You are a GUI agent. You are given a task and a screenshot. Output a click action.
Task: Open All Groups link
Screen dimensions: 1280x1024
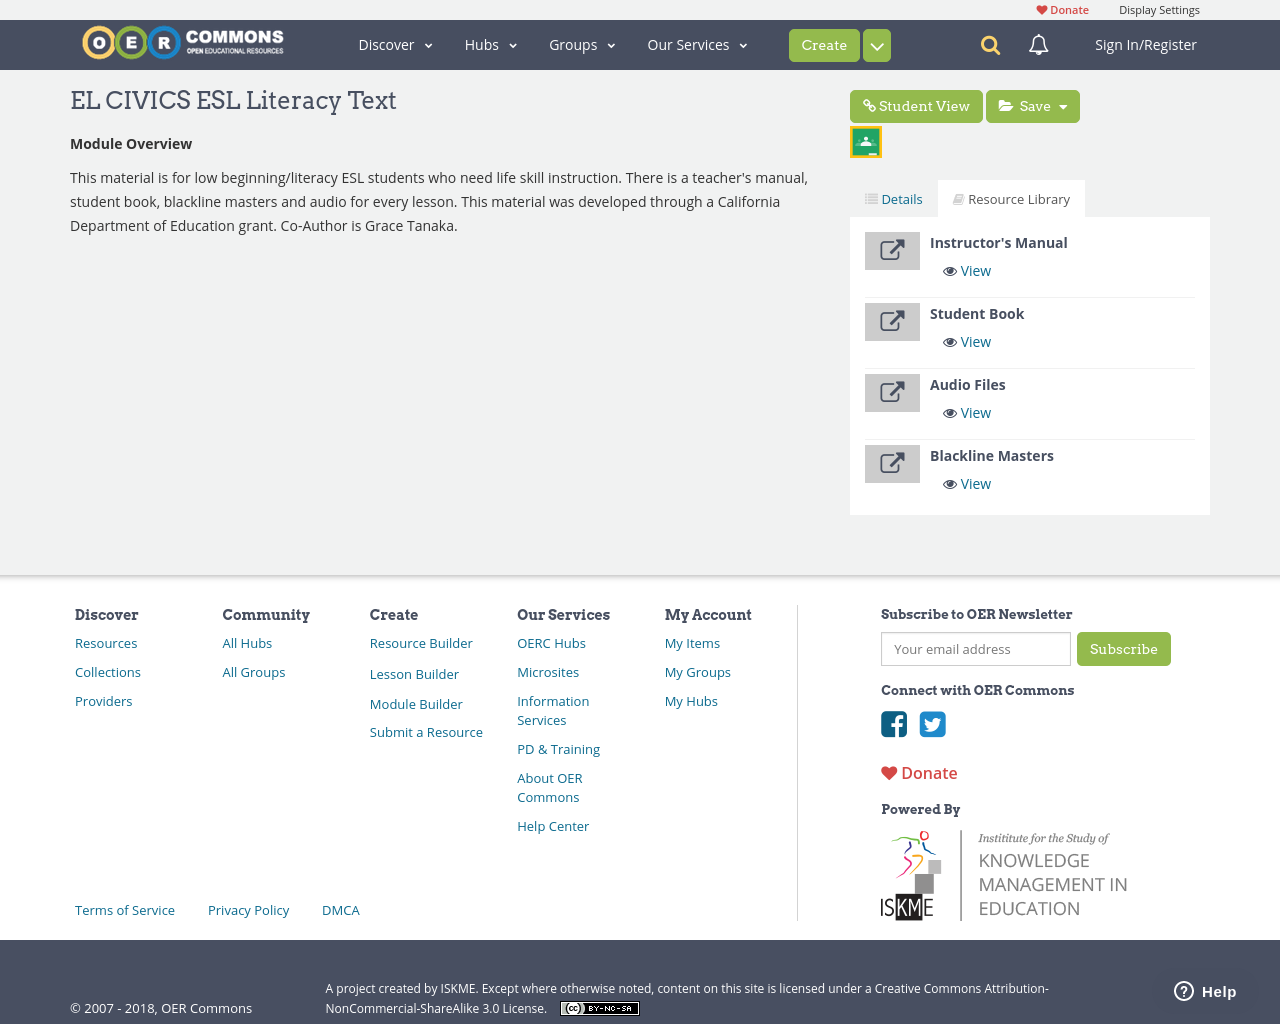pos(254,672)
